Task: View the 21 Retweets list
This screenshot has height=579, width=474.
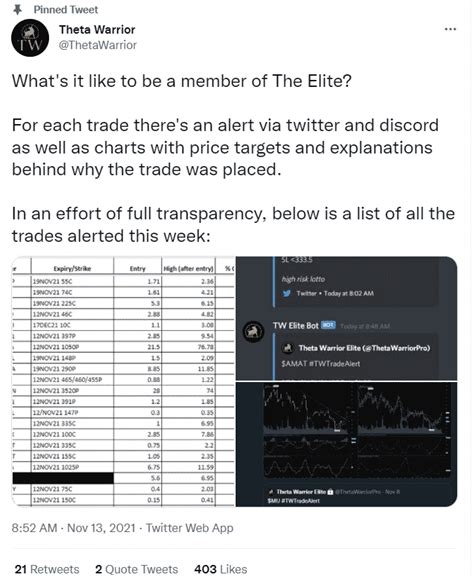Action: point(47,569)
